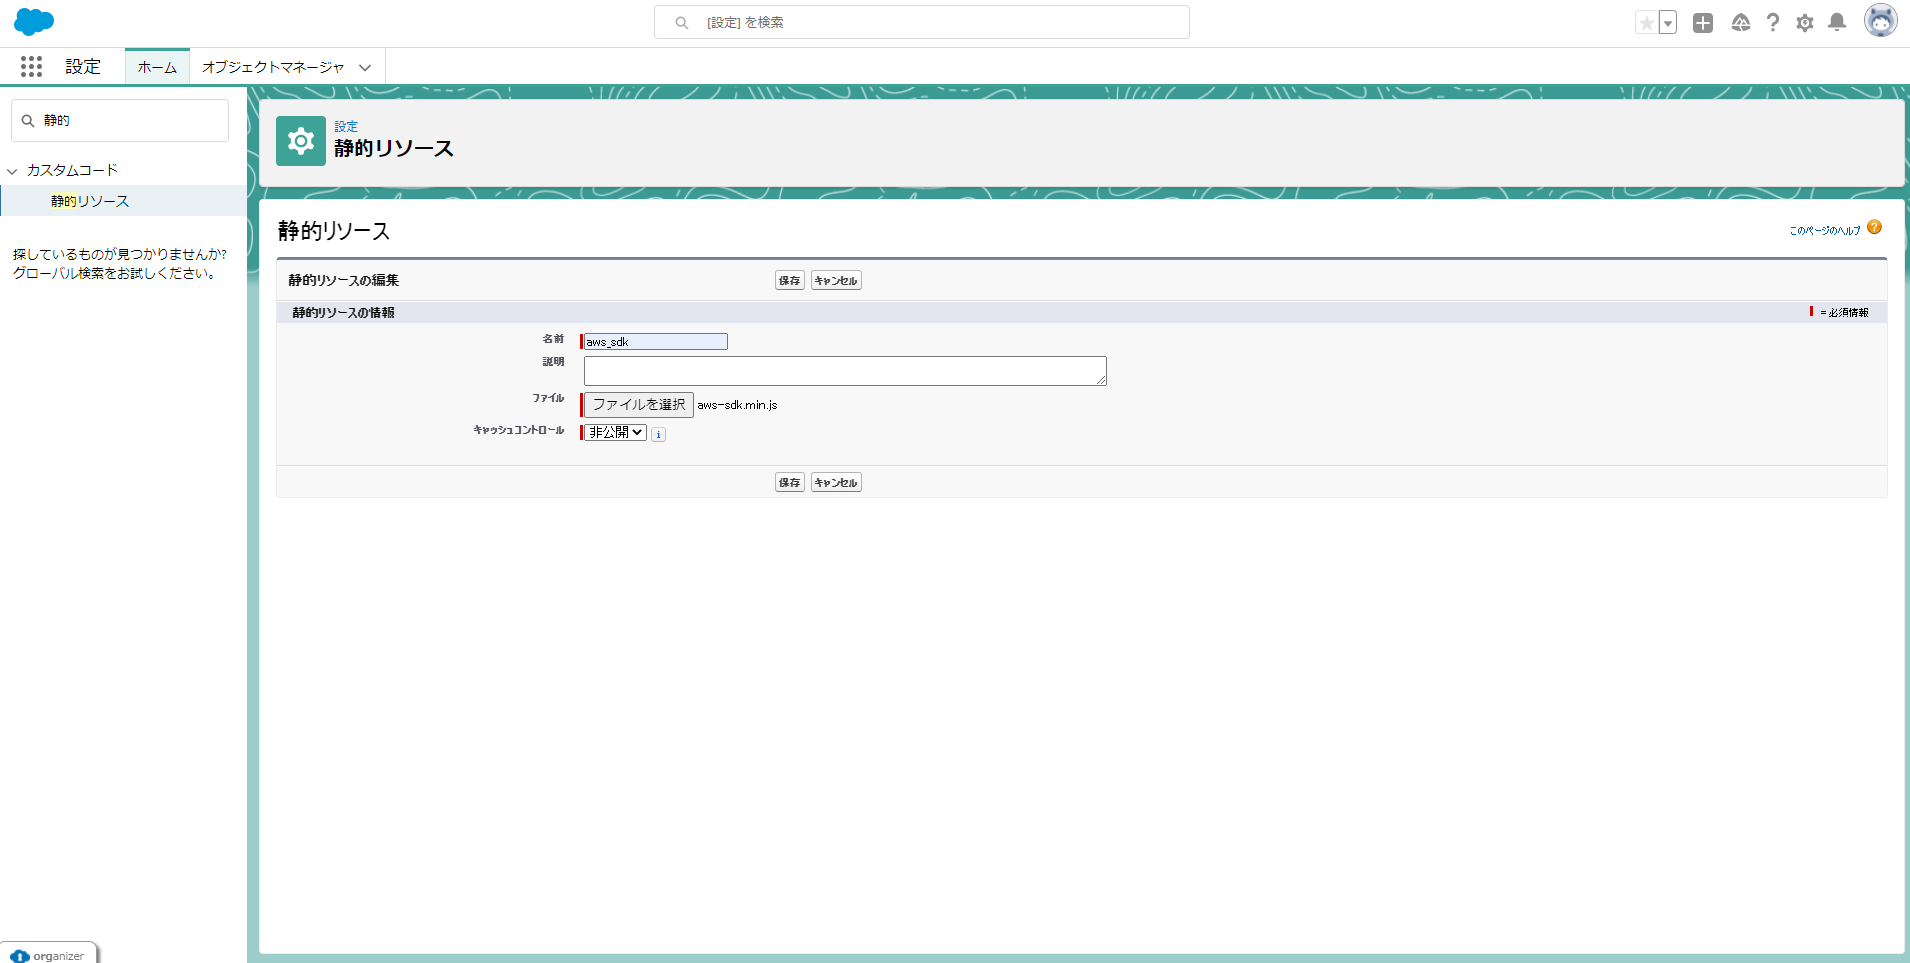Switch to the ホーム tab
Screen dimensions: 1910x963
157,67
